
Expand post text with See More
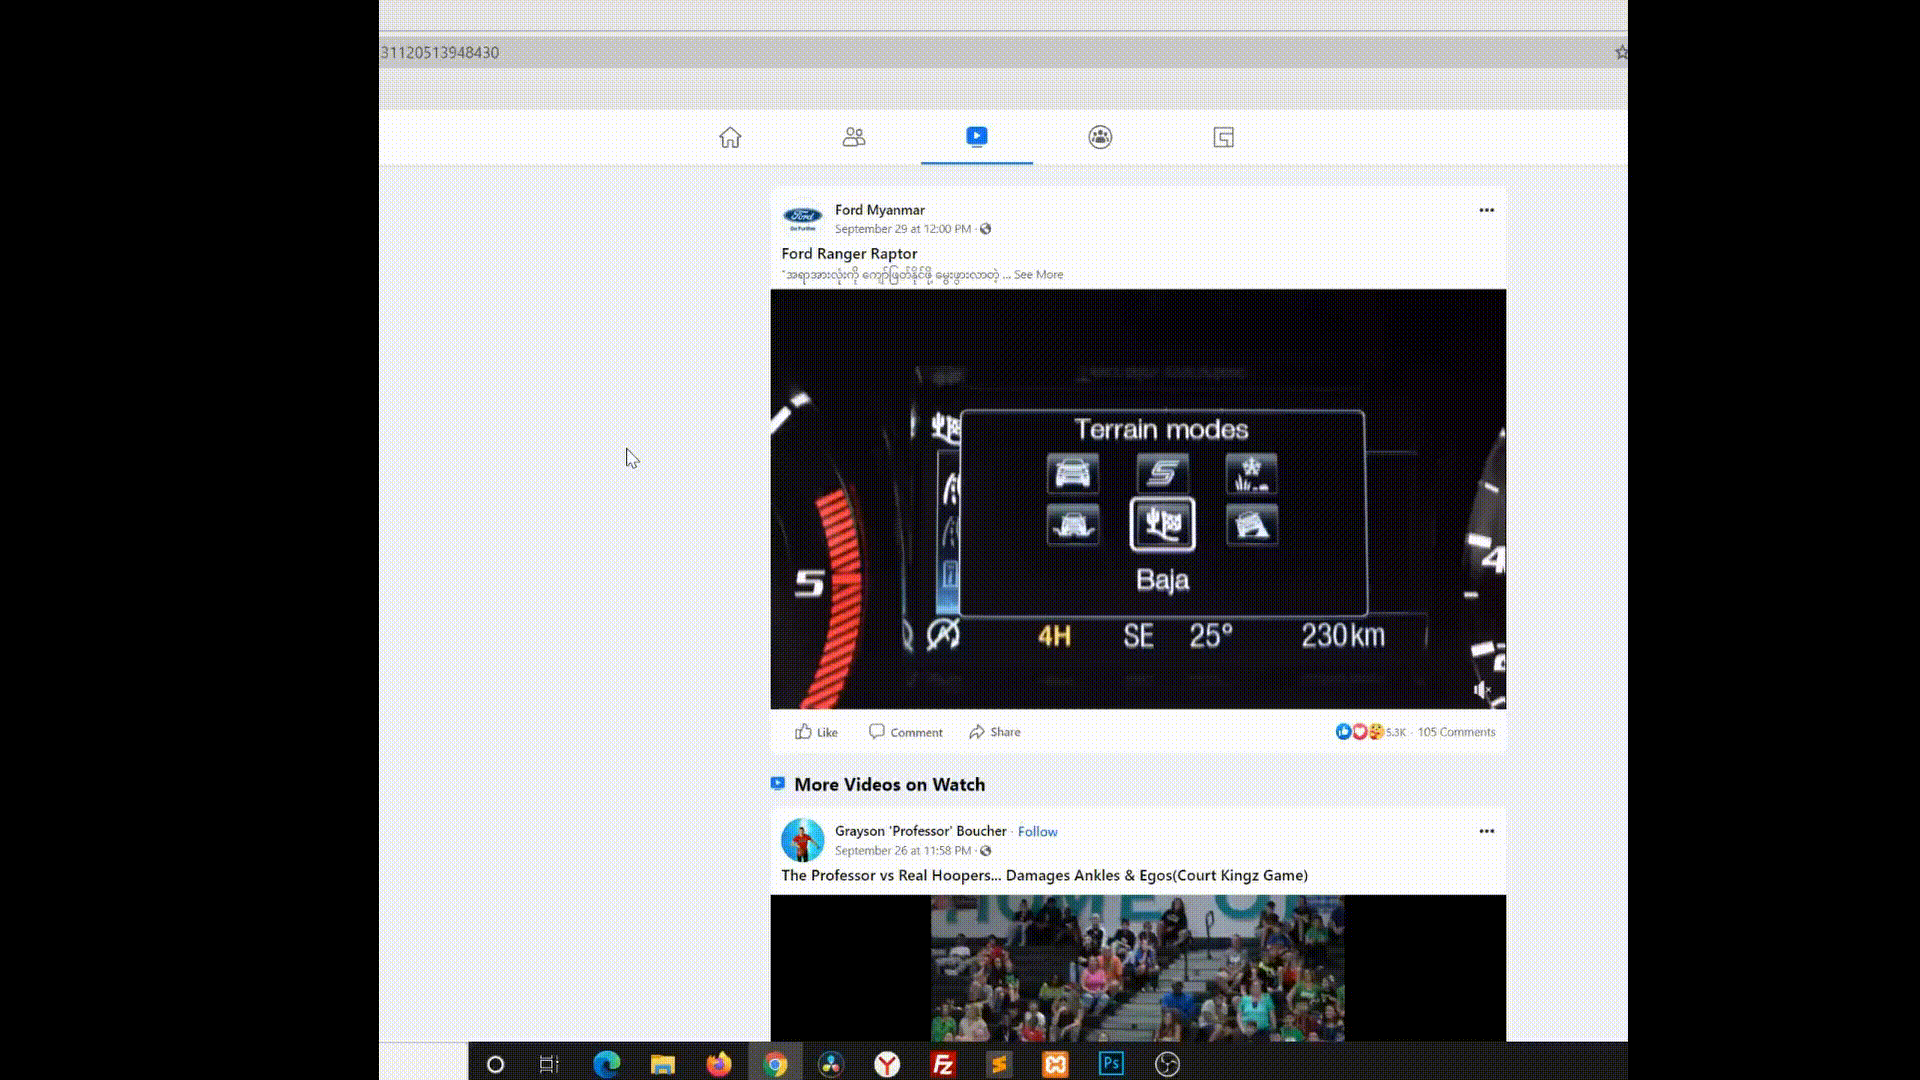coord(1038,274)
